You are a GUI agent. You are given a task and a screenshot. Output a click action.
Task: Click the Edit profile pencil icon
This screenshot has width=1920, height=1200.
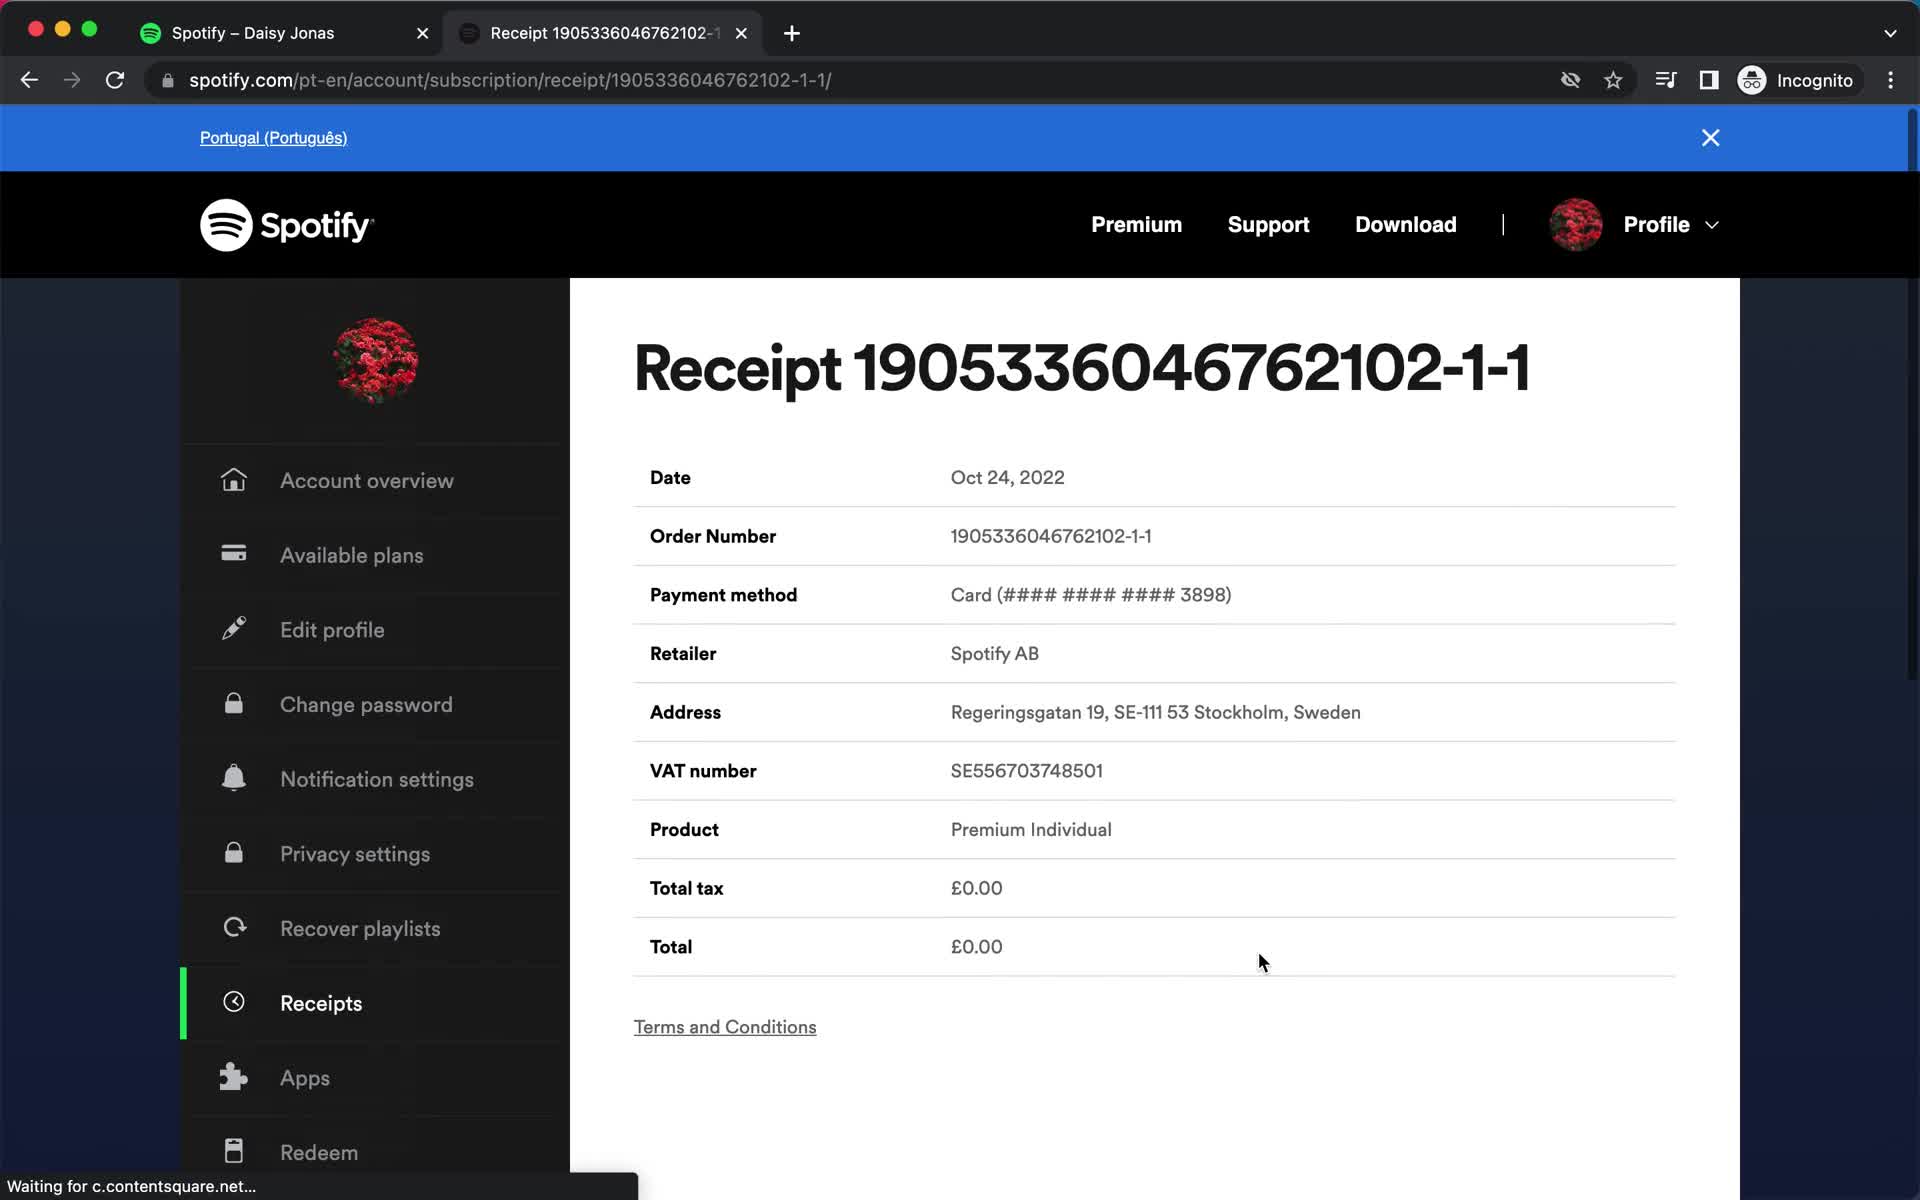point(235,629)
